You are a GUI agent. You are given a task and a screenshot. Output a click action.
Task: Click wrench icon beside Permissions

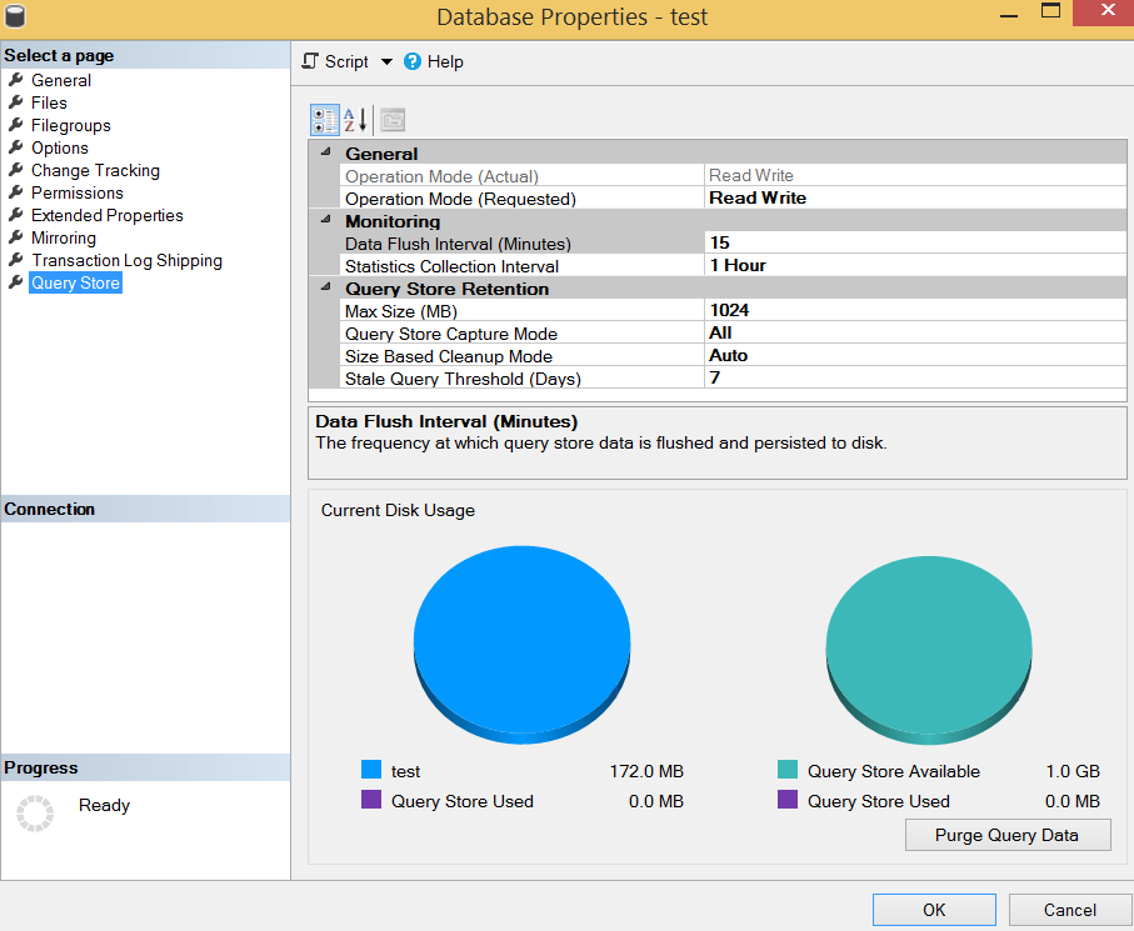16,192
